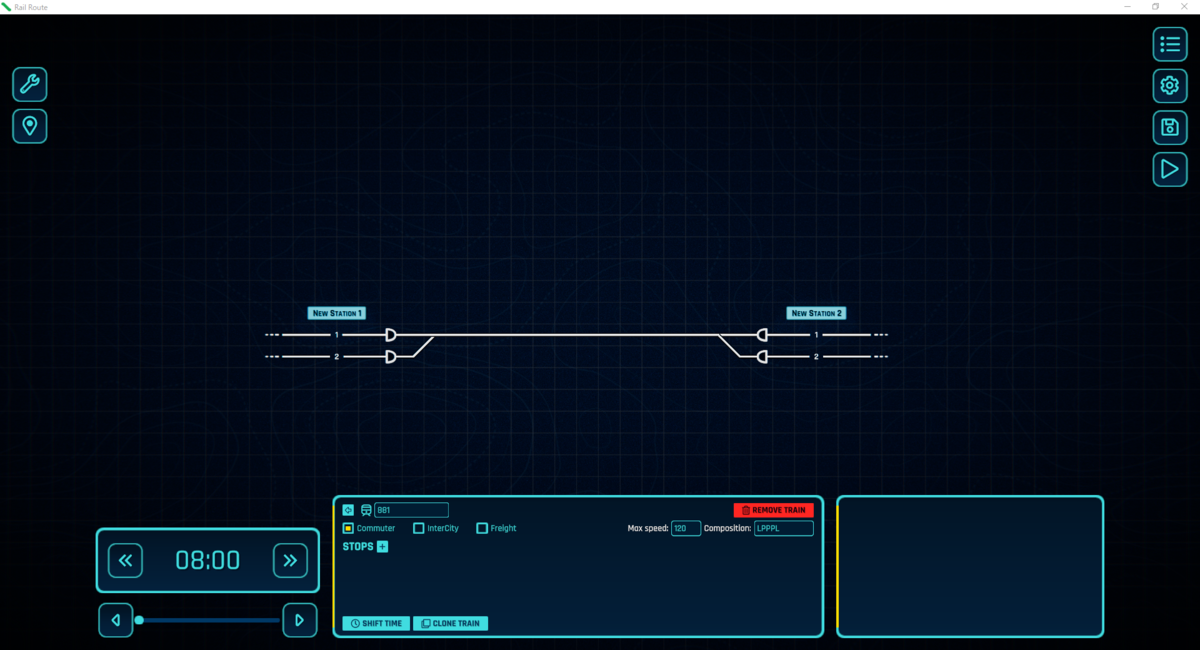
Task: Select the New Station 2 label
Action: coord(816,313)
